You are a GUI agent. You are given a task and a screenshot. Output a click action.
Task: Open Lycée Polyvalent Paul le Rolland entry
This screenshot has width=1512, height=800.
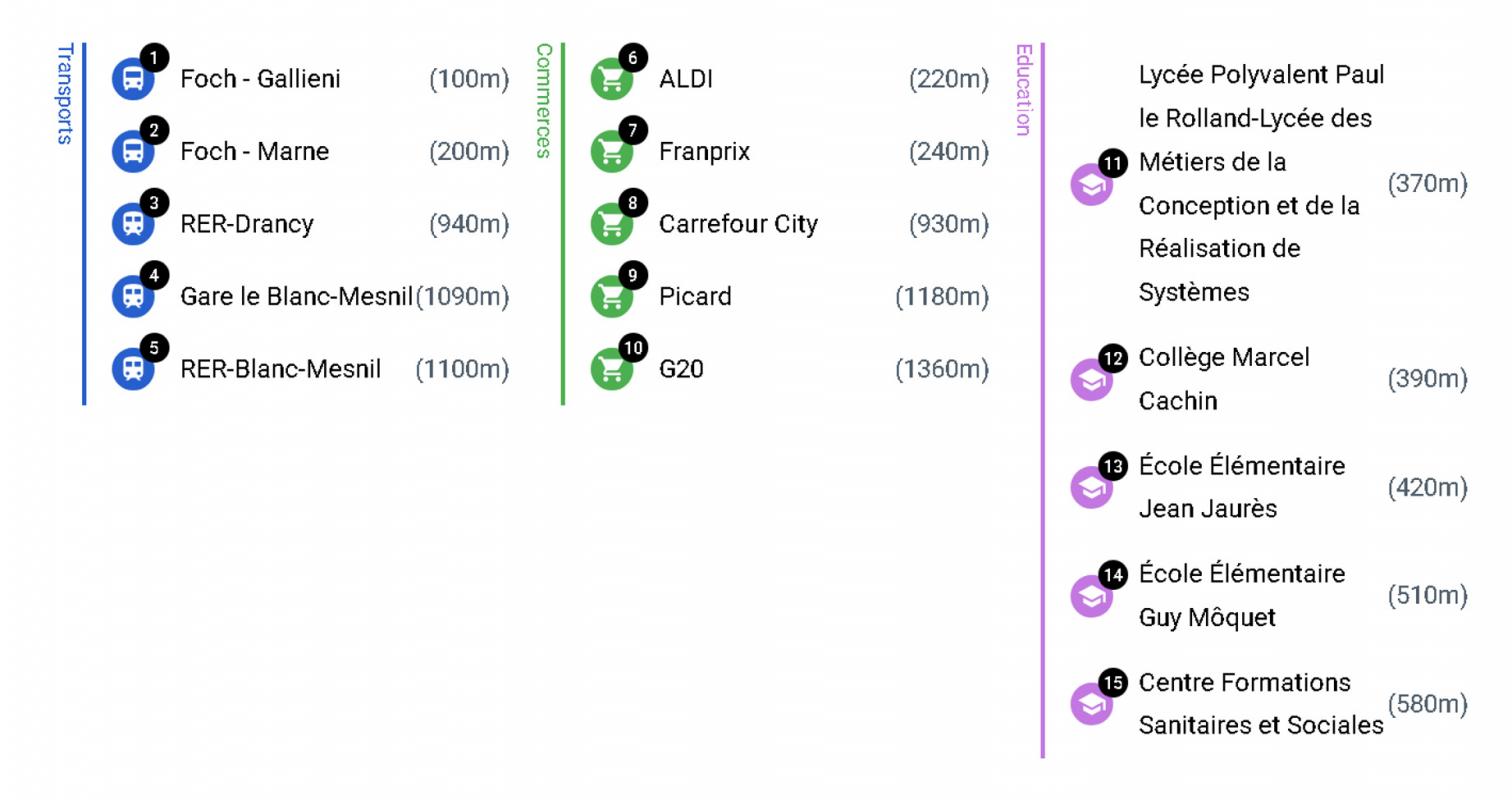pos(1260,183)
